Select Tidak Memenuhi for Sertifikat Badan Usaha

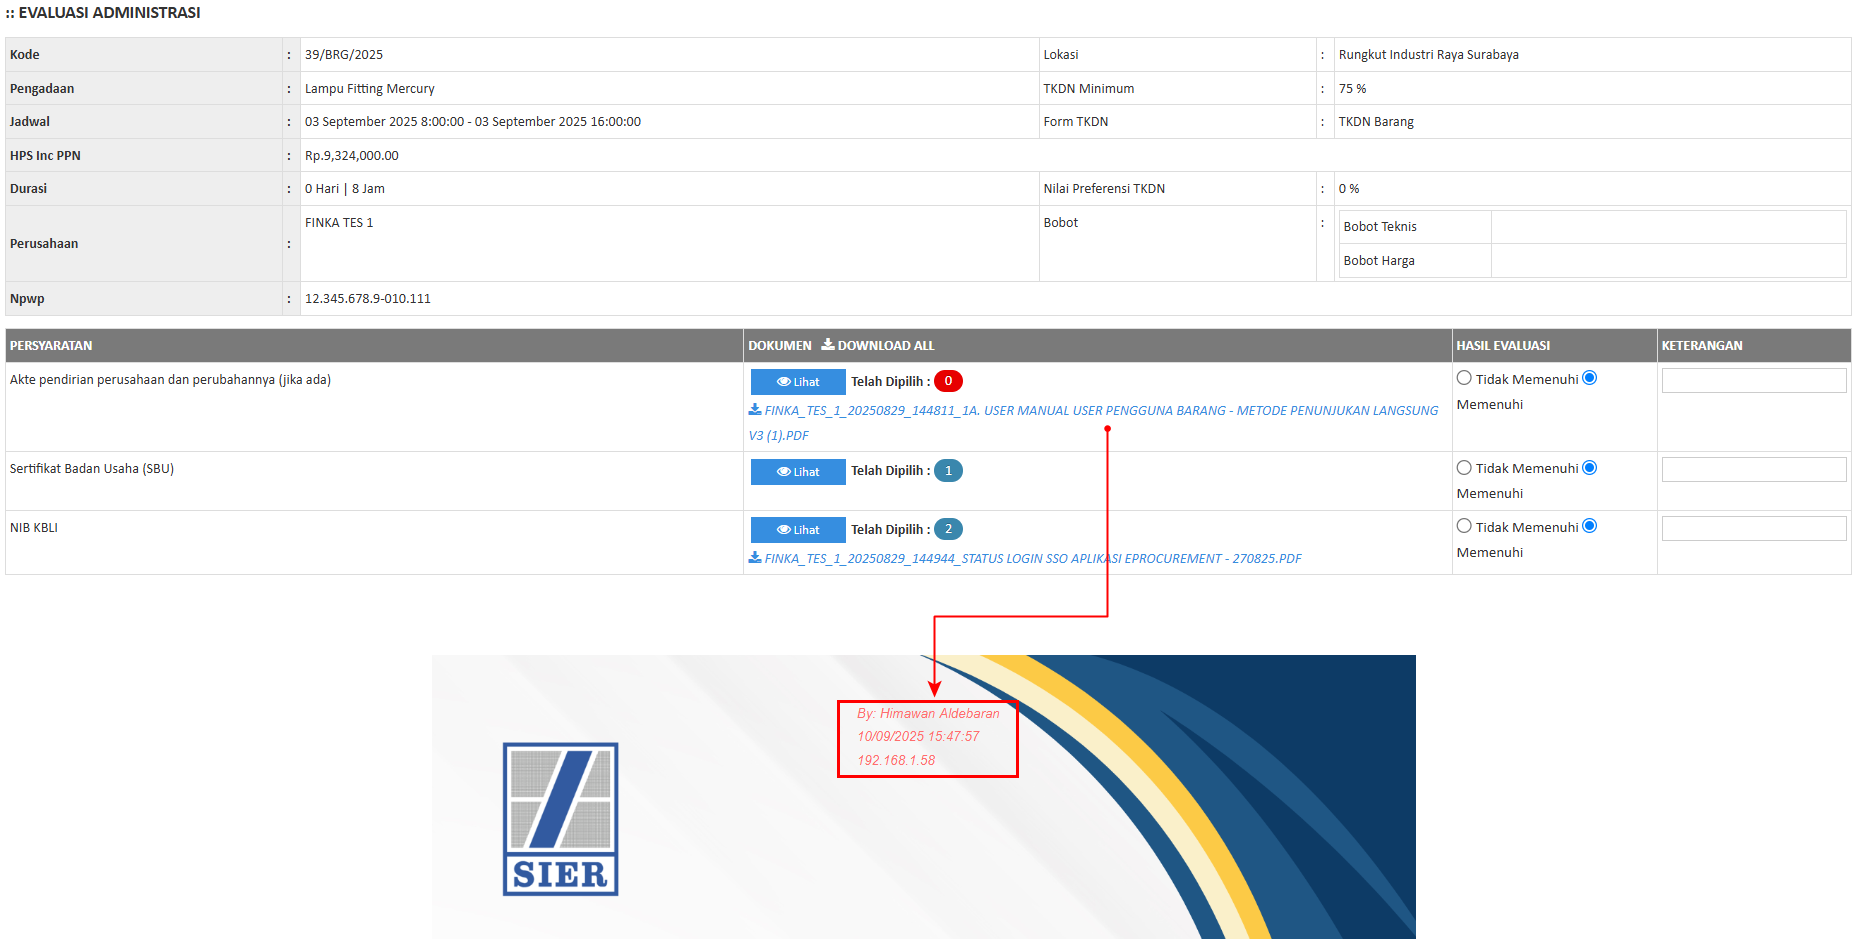point(1464,468)
